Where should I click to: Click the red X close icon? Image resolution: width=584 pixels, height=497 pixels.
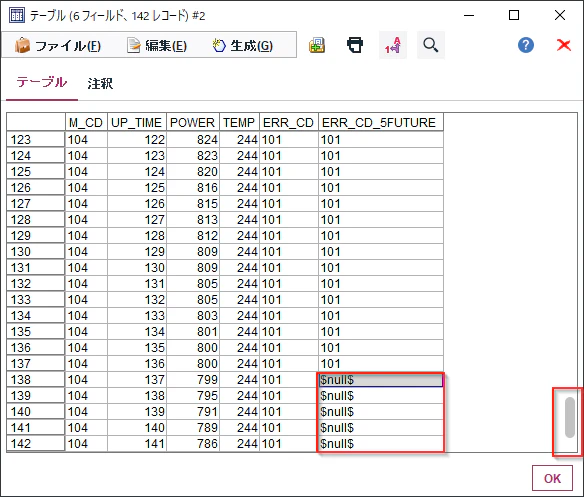[x=564, y=45]
